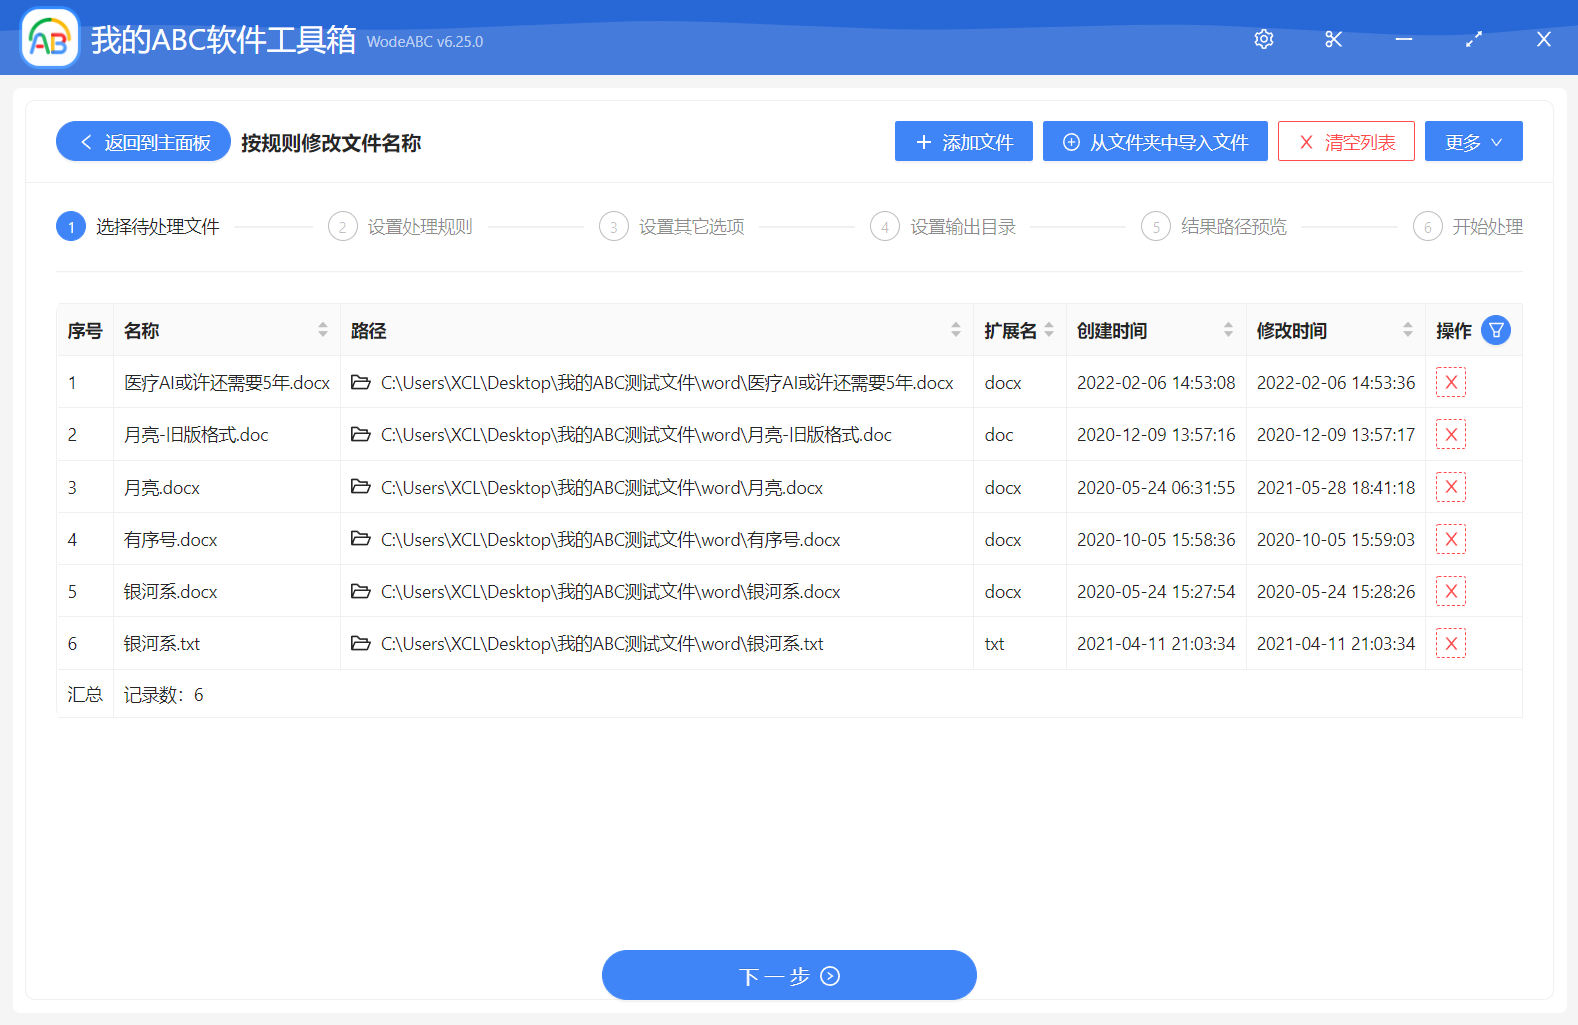Go to step 2 设置处理规则
1578x1025 pixels.
400,227
